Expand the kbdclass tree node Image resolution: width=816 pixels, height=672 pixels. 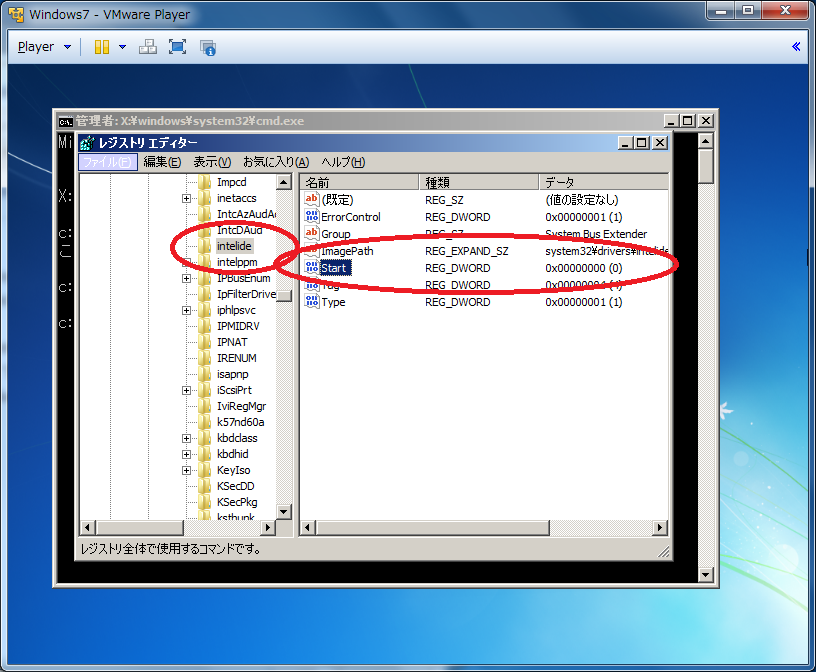pos(186,439)
